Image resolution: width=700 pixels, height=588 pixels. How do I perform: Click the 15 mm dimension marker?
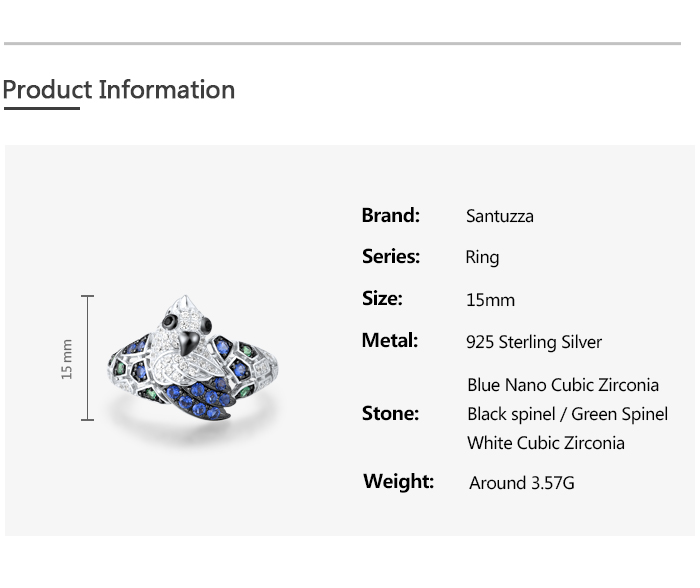[68, 358]
